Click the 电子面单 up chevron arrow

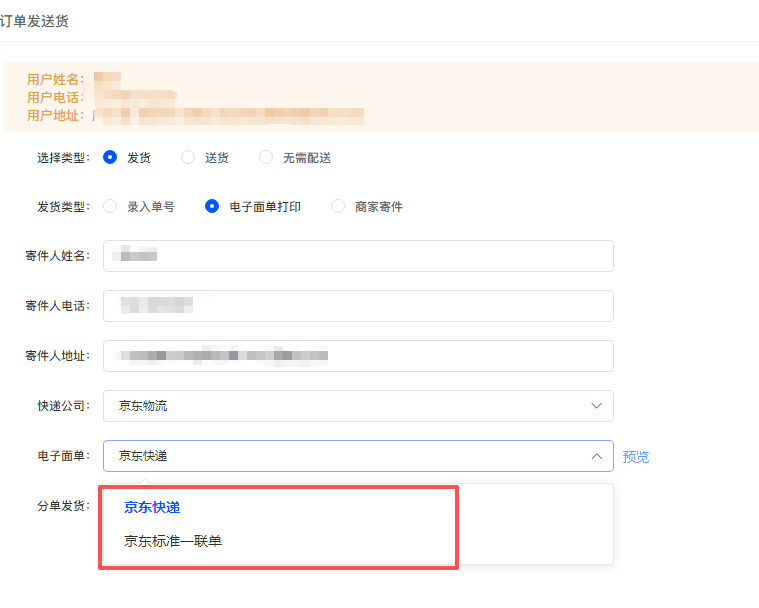596,456
